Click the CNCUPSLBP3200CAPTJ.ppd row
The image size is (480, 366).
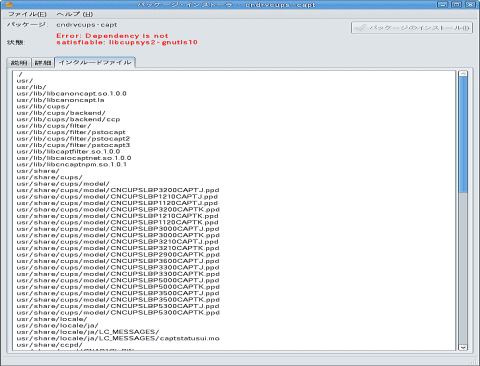pyautogui.click(x=118, y=190)
